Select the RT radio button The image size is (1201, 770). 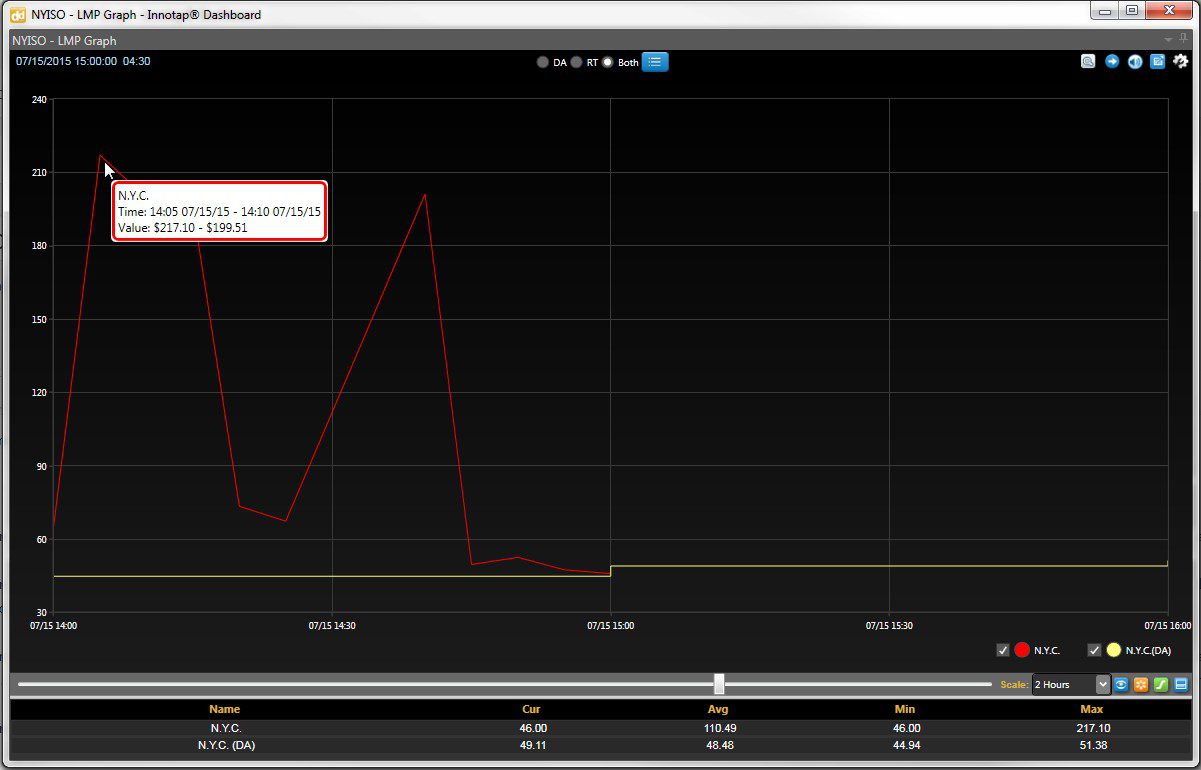tap(577, 62)
